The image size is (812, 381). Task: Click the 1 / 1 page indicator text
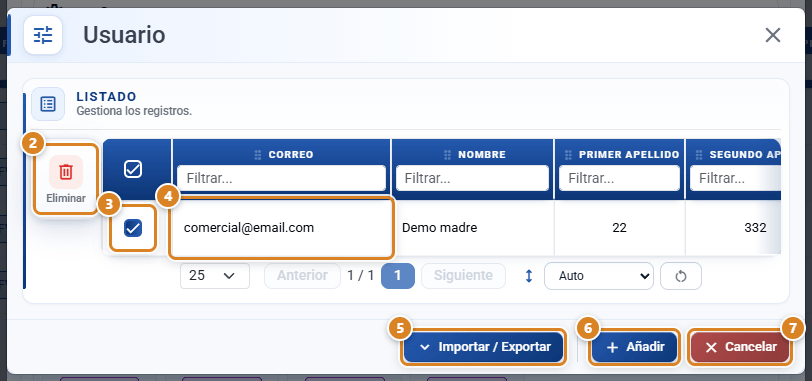click(360, 276)
